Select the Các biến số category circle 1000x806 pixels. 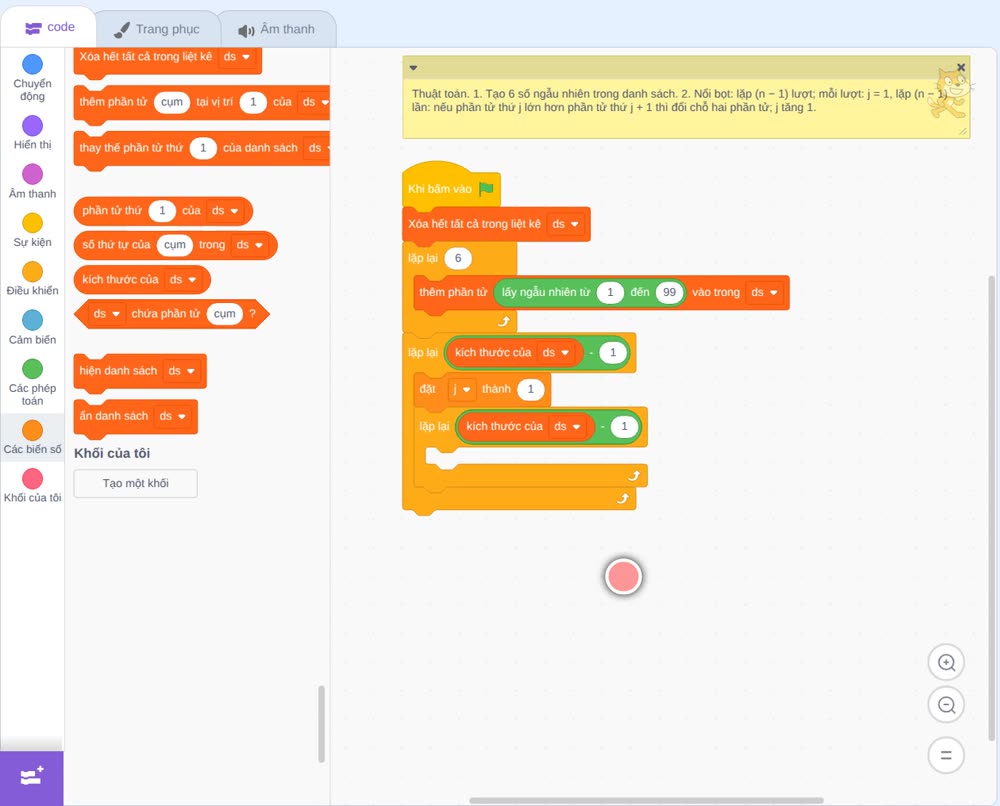[33, 430]
